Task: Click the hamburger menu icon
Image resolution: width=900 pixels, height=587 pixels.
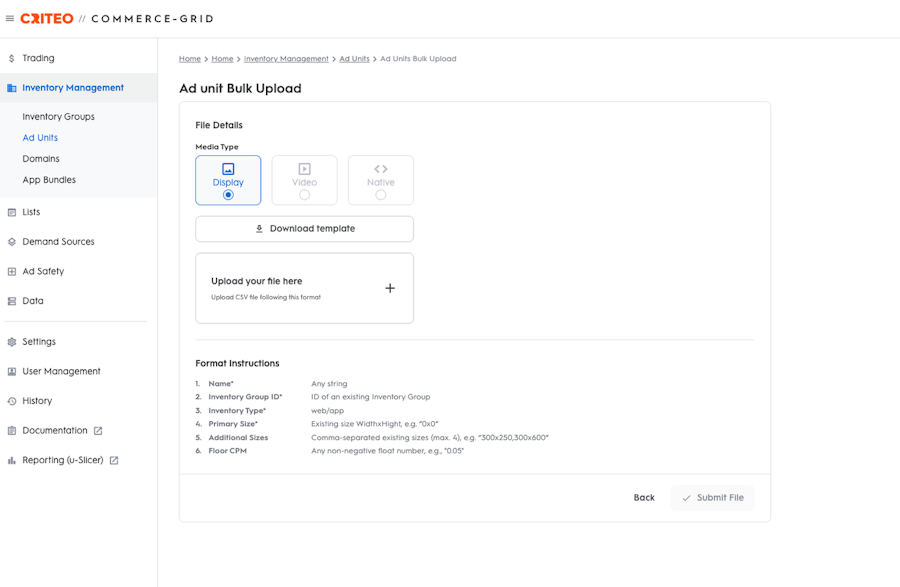Action: click(x=10, y=19)
